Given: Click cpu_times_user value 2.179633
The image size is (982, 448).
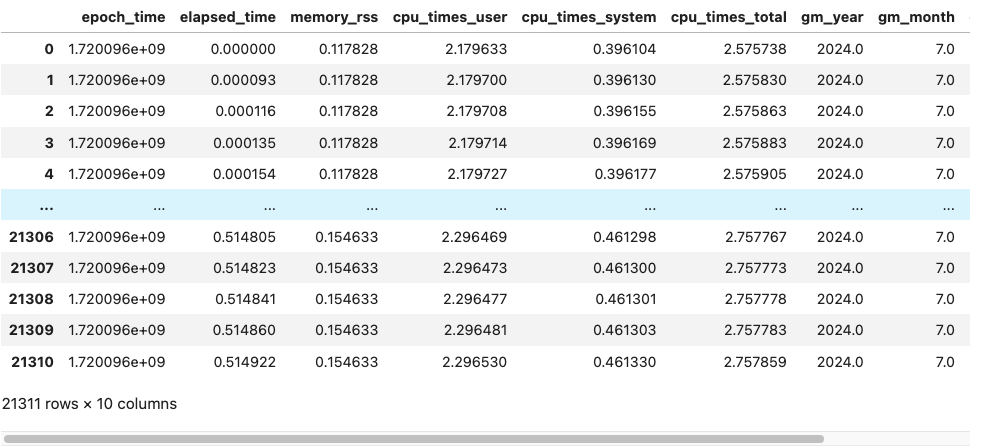Looking at the screenshot, I should 477,49.
